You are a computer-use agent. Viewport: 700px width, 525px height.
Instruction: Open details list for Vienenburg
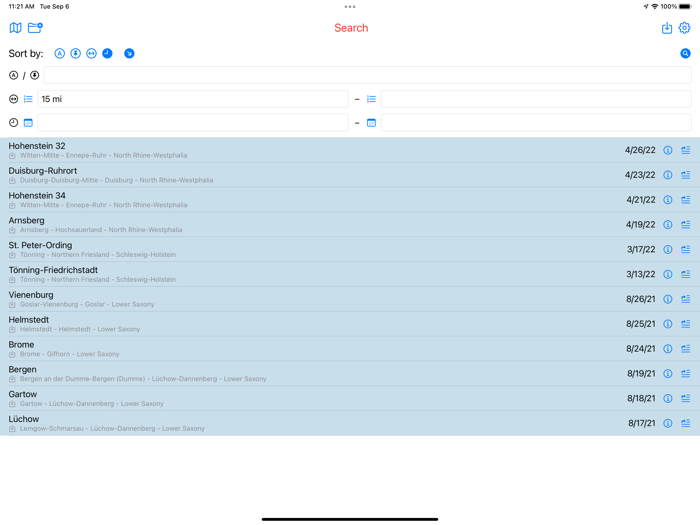point(686,299)
